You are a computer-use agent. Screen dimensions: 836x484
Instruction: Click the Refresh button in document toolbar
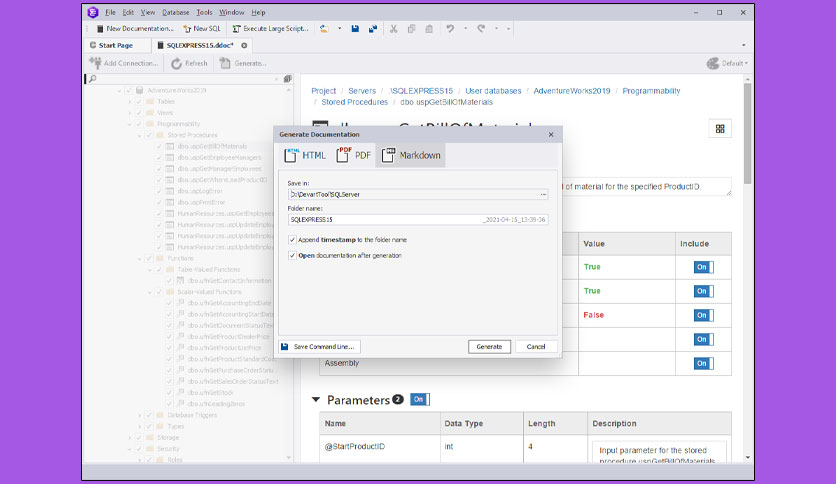point(189,63)
